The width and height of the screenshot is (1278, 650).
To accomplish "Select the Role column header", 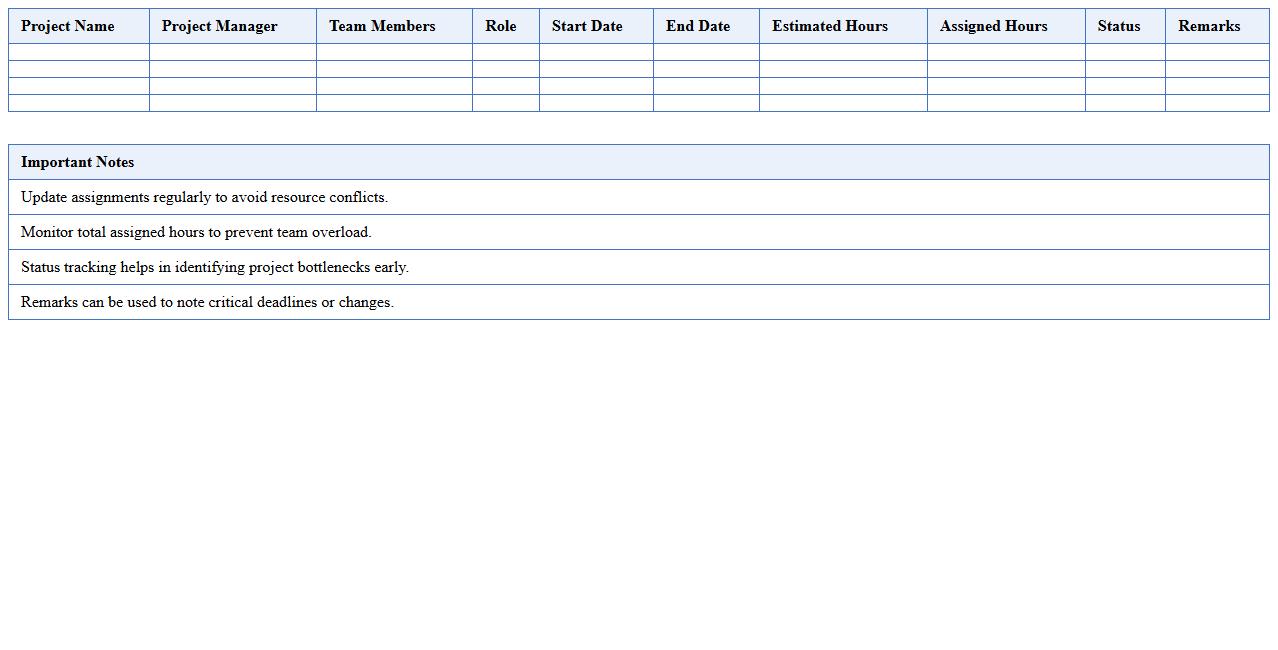I will (x=501, y=26).
